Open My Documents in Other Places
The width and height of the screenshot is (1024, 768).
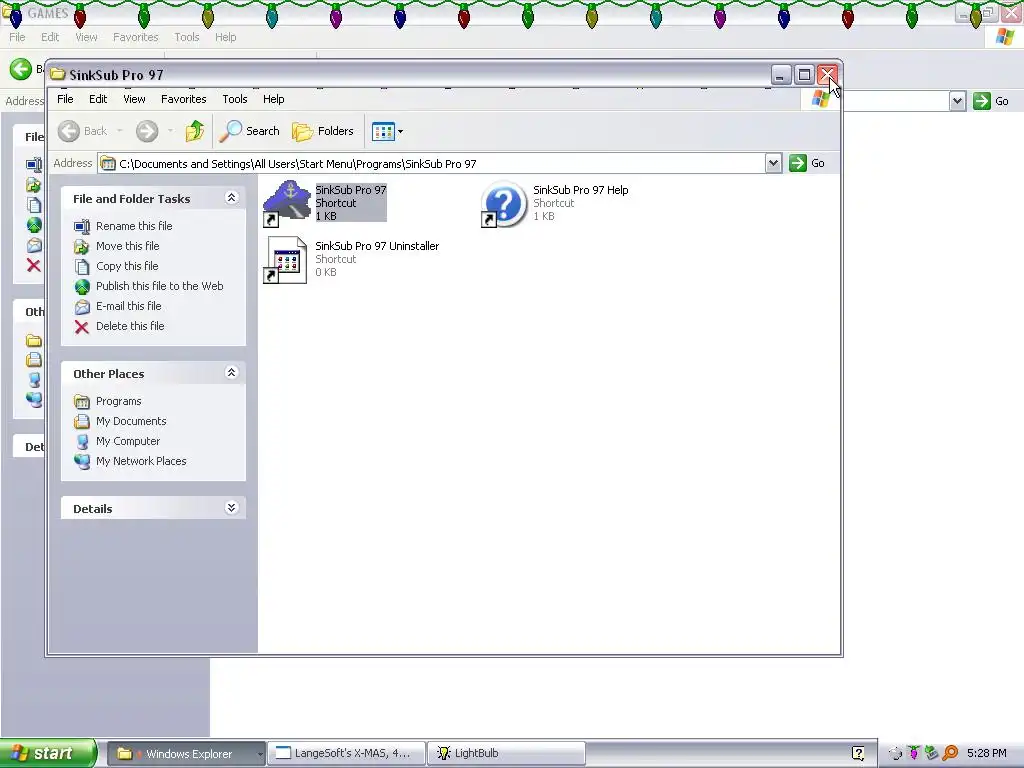pos(131,421)
